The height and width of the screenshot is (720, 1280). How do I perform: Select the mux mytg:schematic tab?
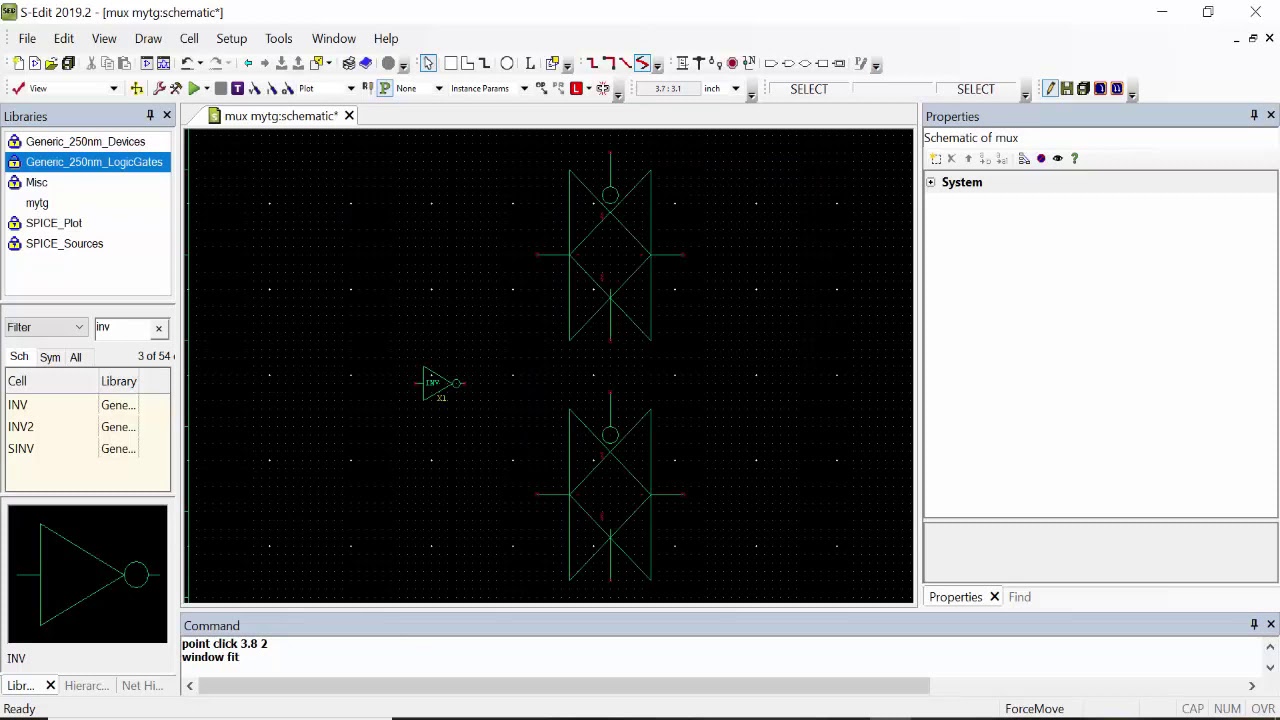pyautogui.click(x=280, y=116)
